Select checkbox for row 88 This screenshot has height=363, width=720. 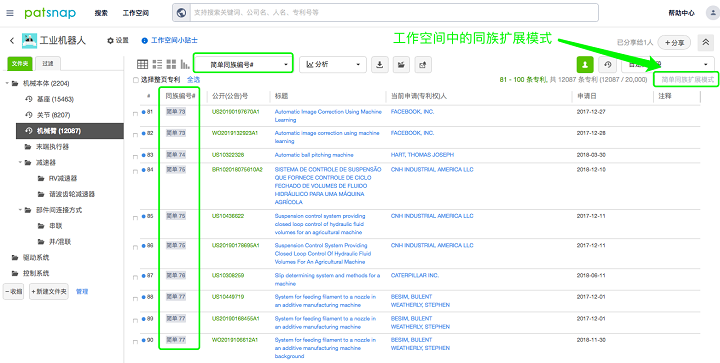point(135,299)
